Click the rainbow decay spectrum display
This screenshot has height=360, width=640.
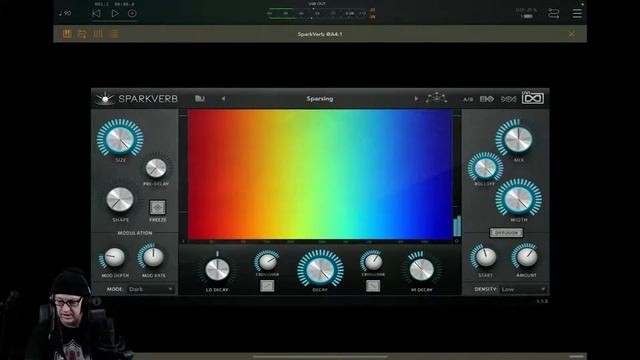tap(320, 174)
